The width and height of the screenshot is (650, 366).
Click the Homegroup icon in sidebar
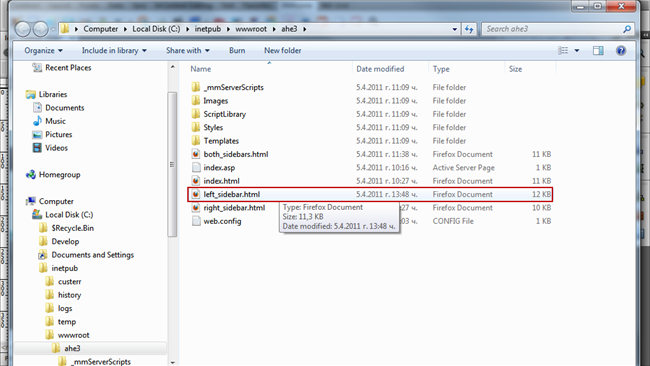(x=31, y=175)
